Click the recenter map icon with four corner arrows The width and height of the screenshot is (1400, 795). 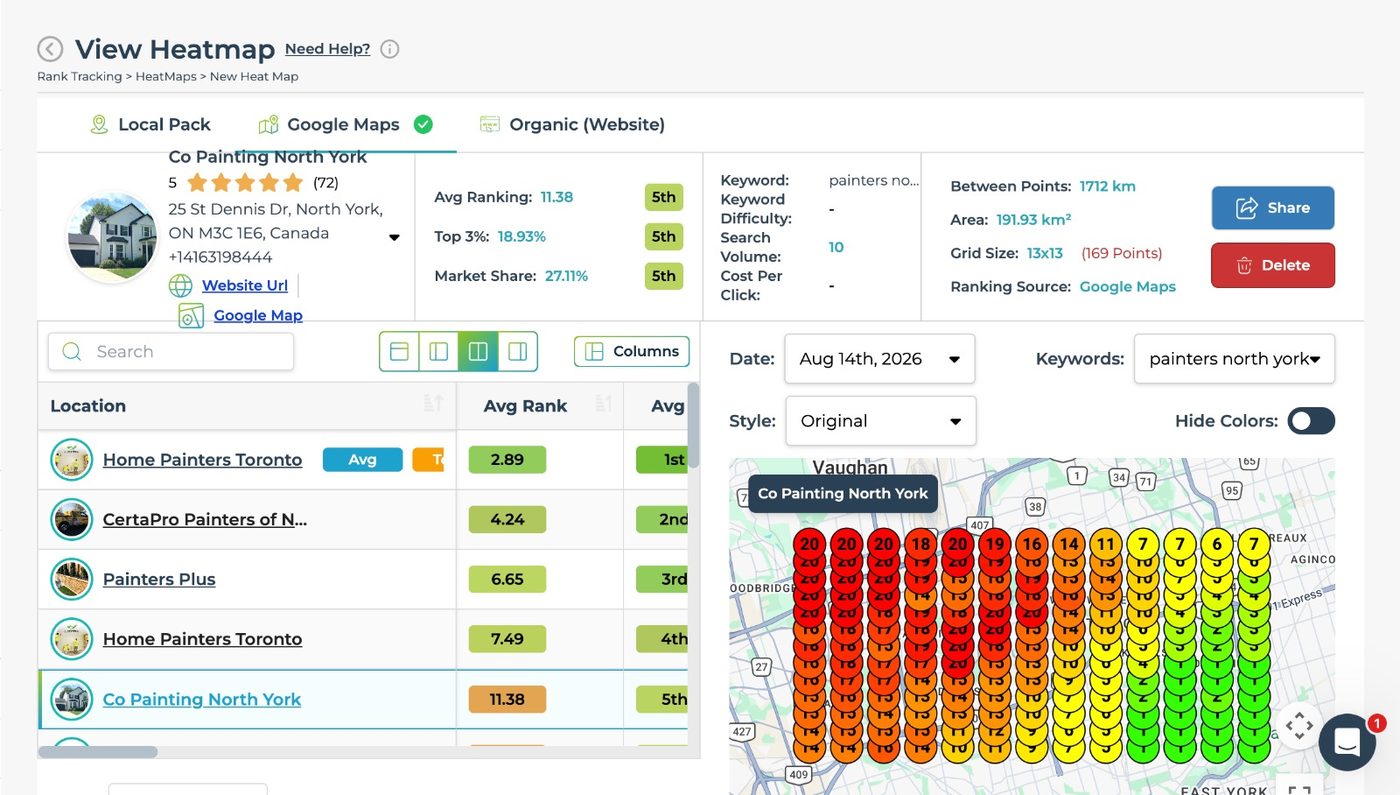pos(1298,725)
